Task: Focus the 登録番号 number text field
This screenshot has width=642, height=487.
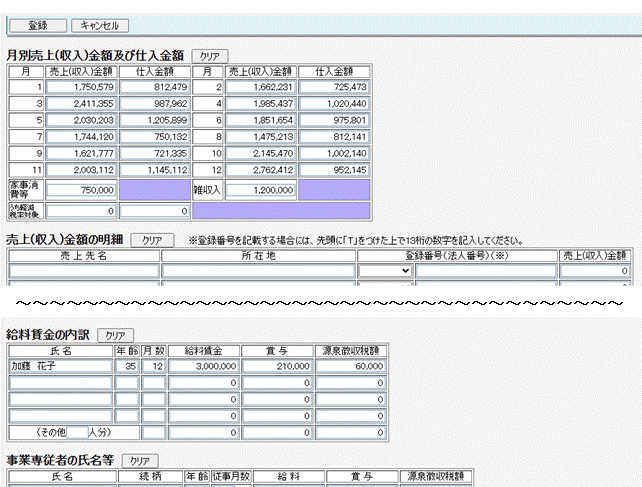Action: tap(486, 271)
